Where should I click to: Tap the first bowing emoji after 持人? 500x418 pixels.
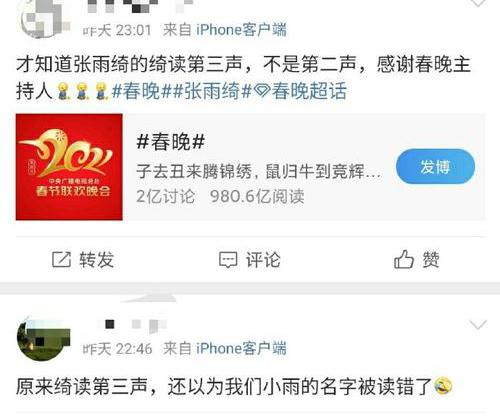tap(62, 91)
